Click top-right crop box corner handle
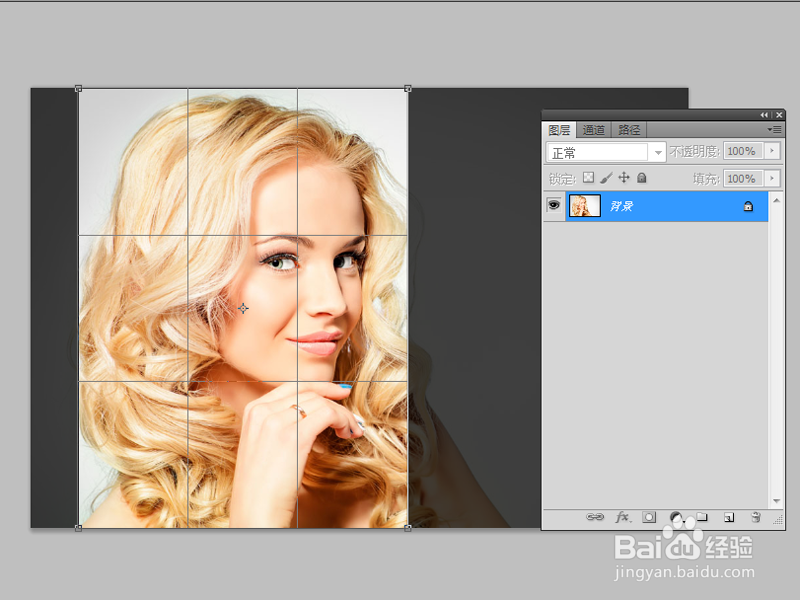 click(x=408, y=89)
